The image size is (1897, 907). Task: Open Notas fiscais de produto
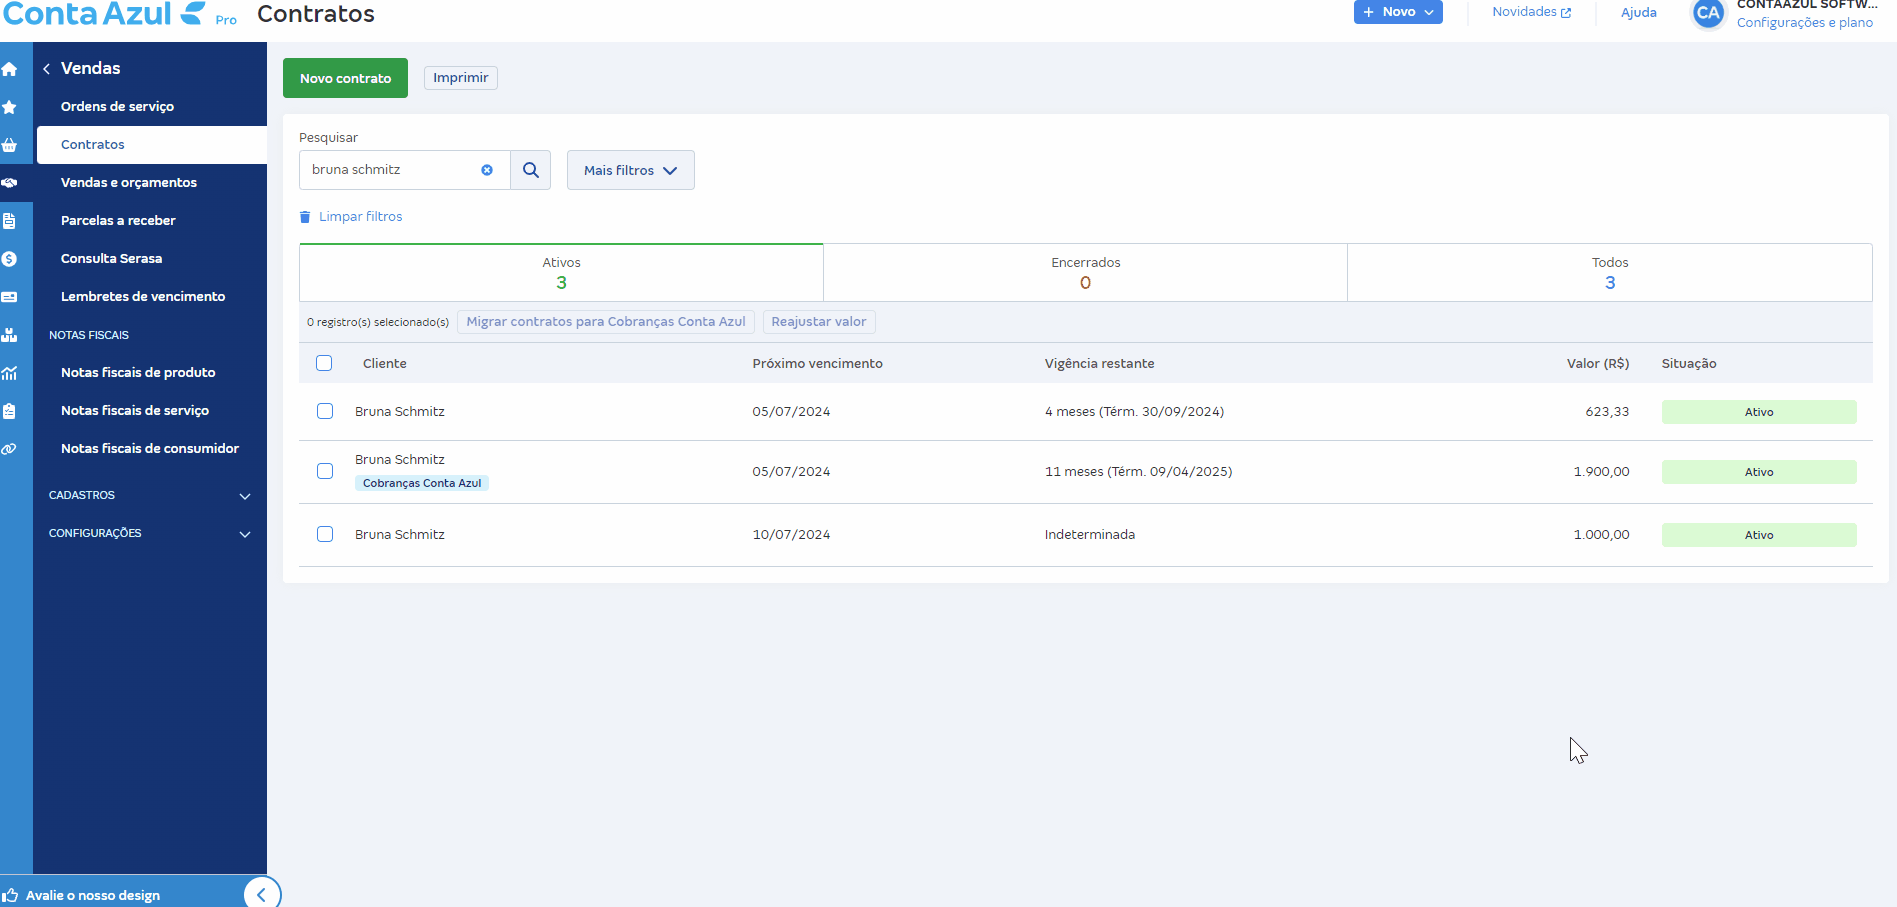coord(138,373)
